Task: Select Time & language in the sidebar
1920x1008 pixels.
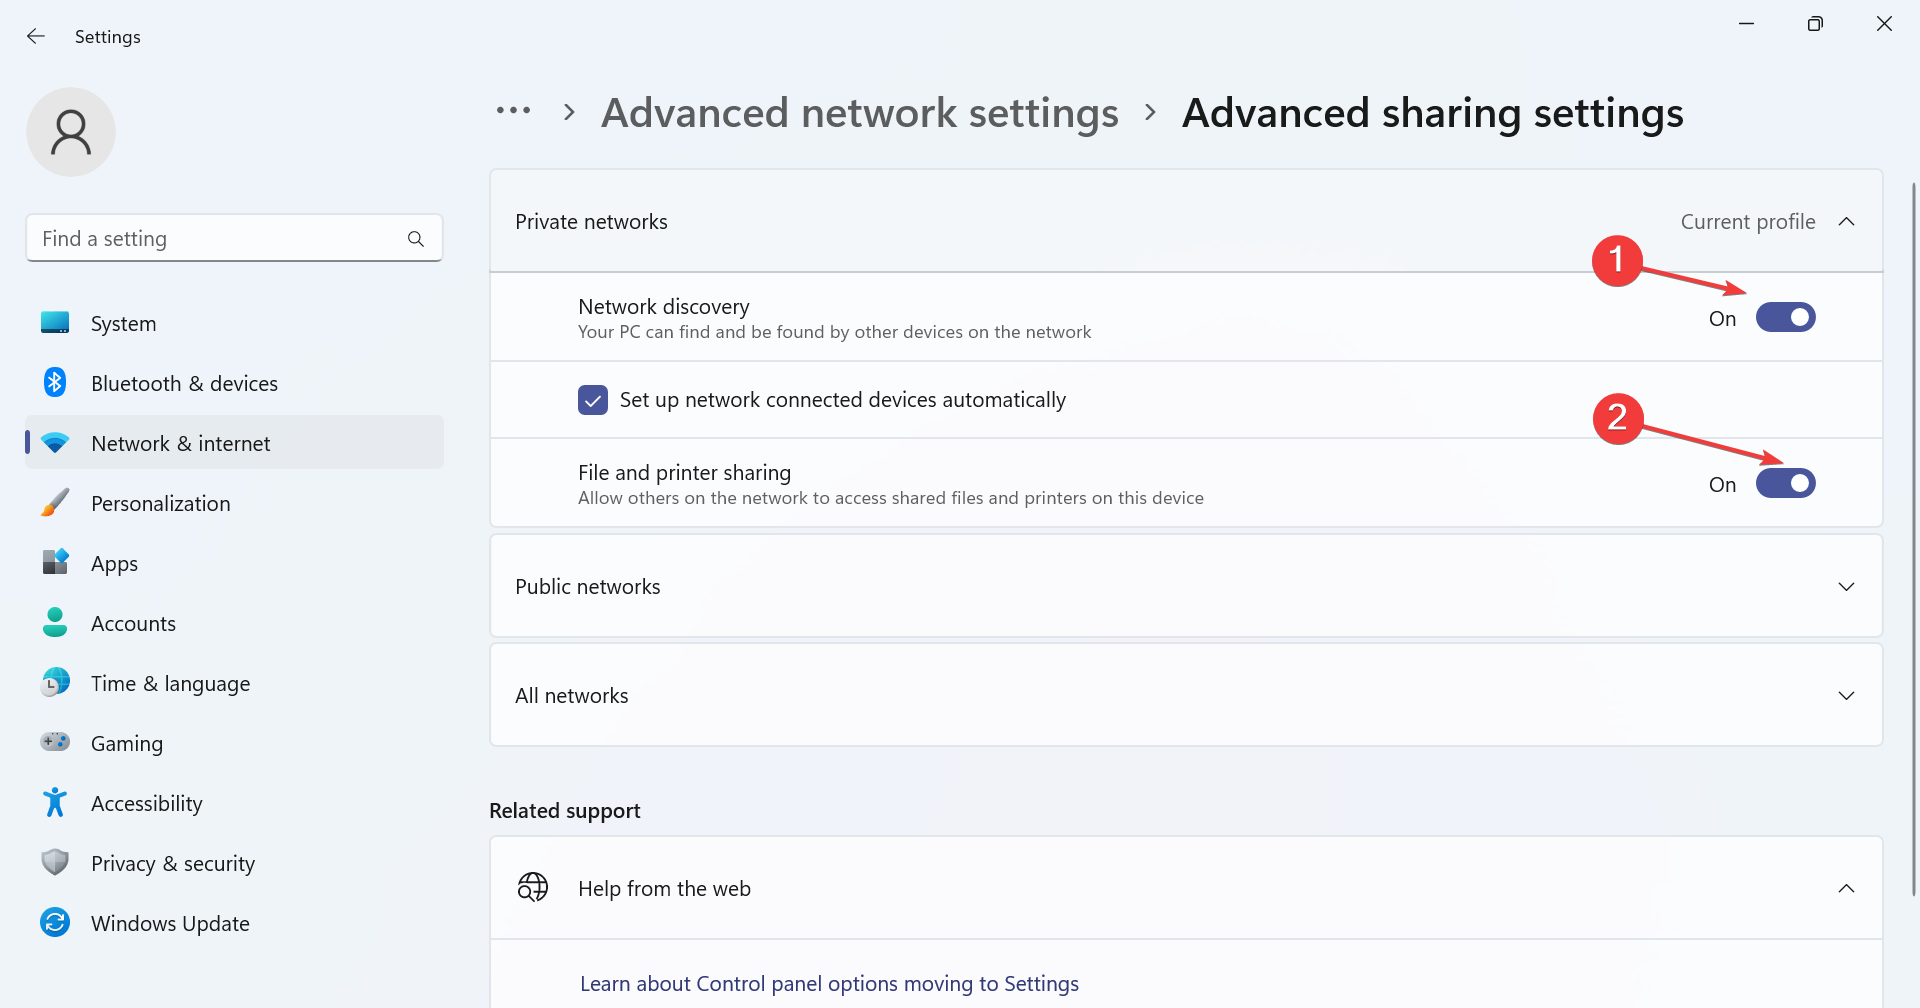Action: (170, 683)
